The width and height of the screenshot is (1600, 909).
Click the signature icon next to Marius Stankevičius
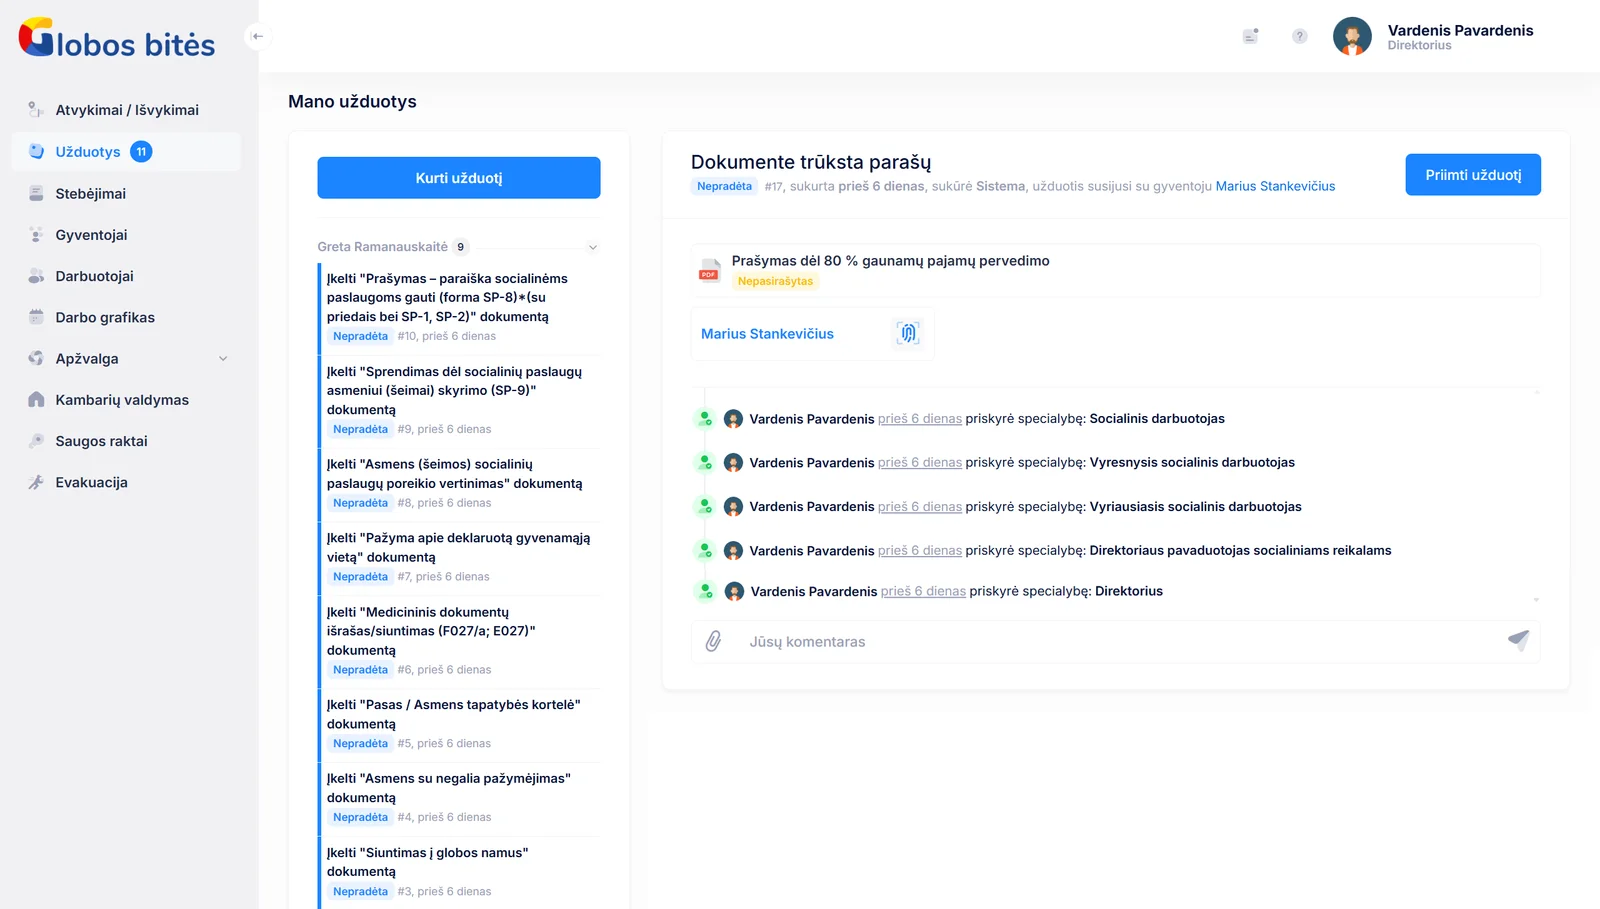pyautogui.click(x=907, y=333)
